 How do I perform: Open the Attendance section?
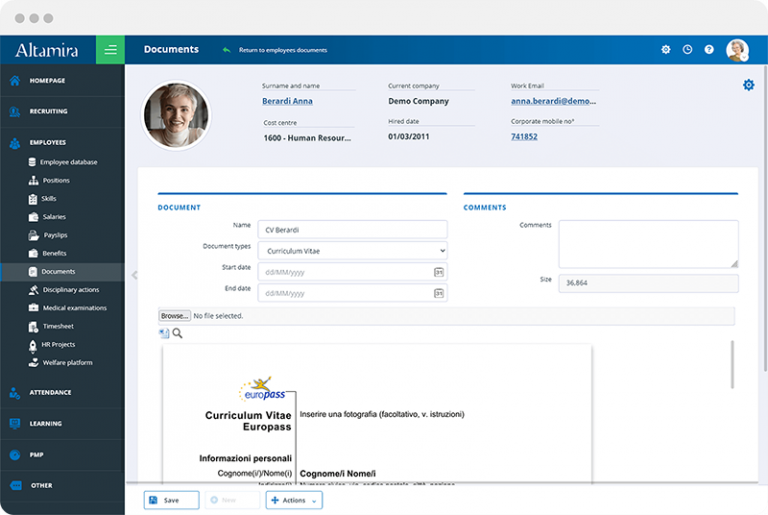[x=50, y=392]
